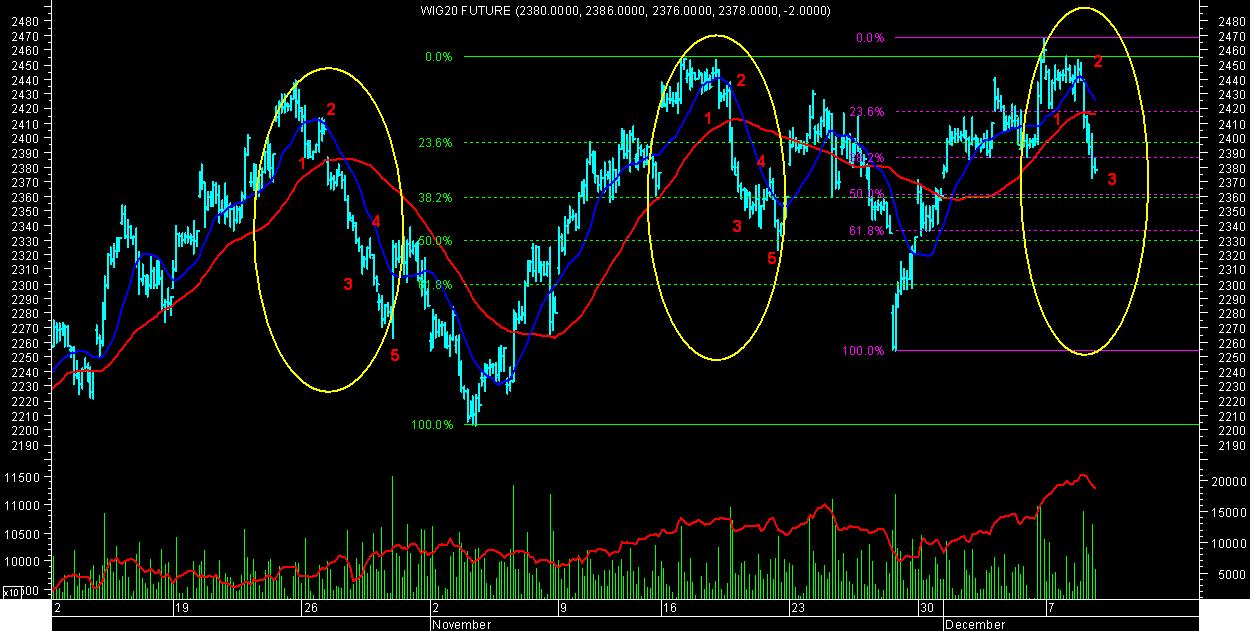Click the date label 9 on the time axis
The image size is (1250, 631).
click(x=564, y=608)
